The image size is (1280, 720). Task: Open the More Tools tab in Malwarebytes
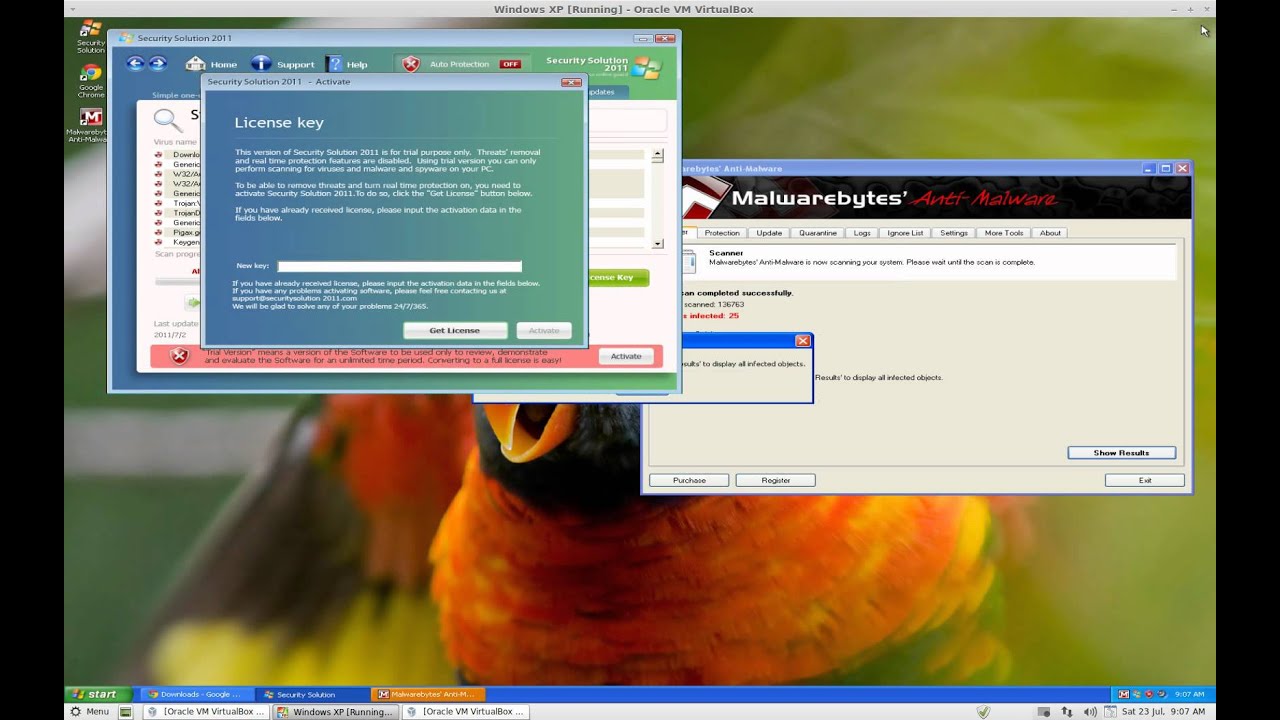(1004, 233)
